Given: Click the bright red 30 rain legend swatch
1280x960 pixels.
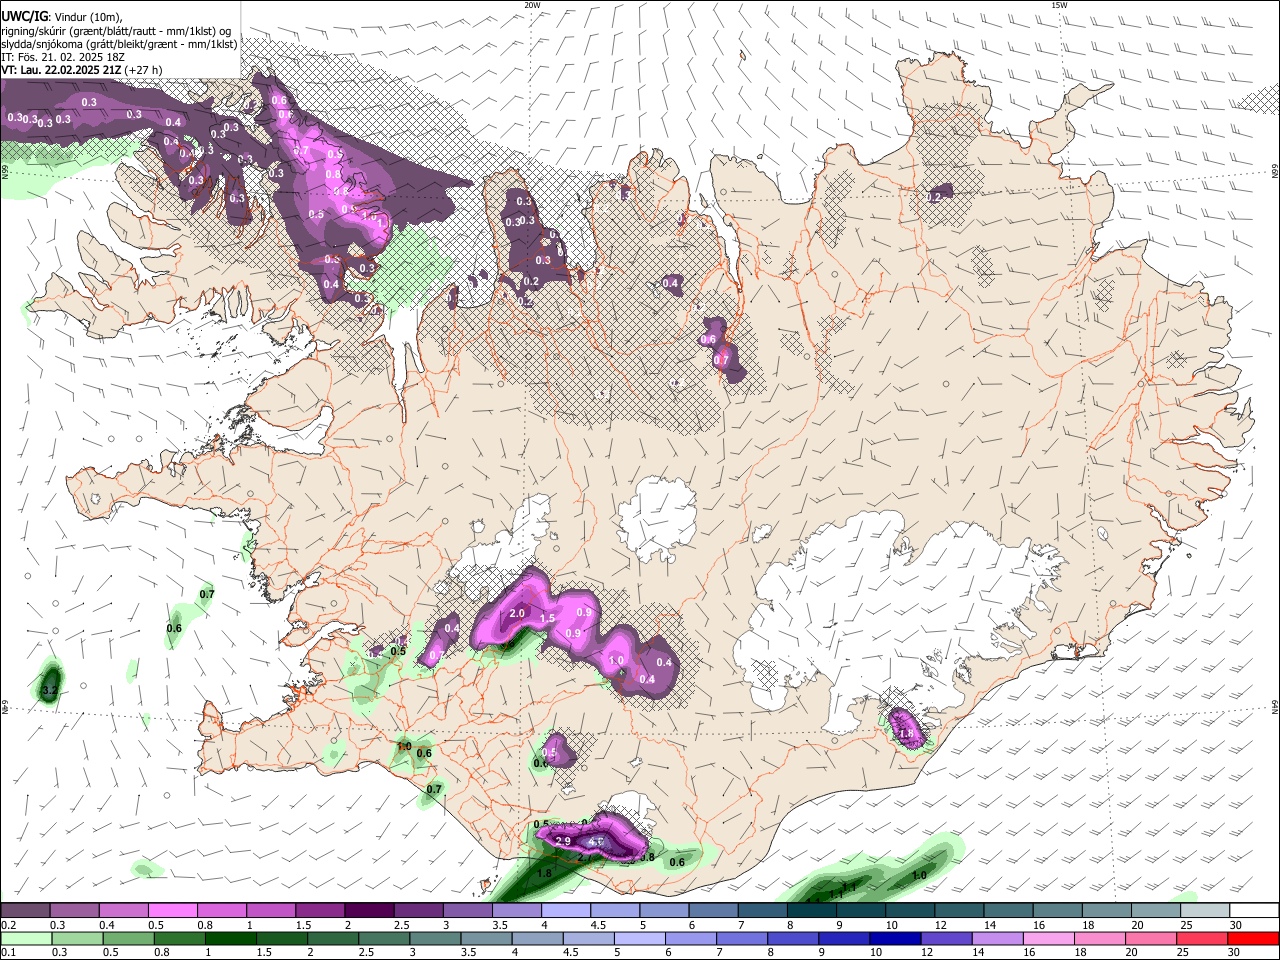Looking at the screenshot, I should point(1253,938).
